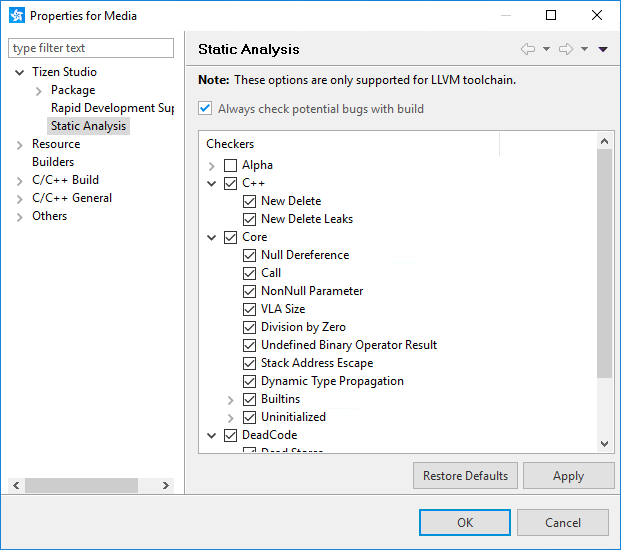Viewport: 621px width, 550px height.
Task: Collapse the Core checker group
Action: coord(212,237)
